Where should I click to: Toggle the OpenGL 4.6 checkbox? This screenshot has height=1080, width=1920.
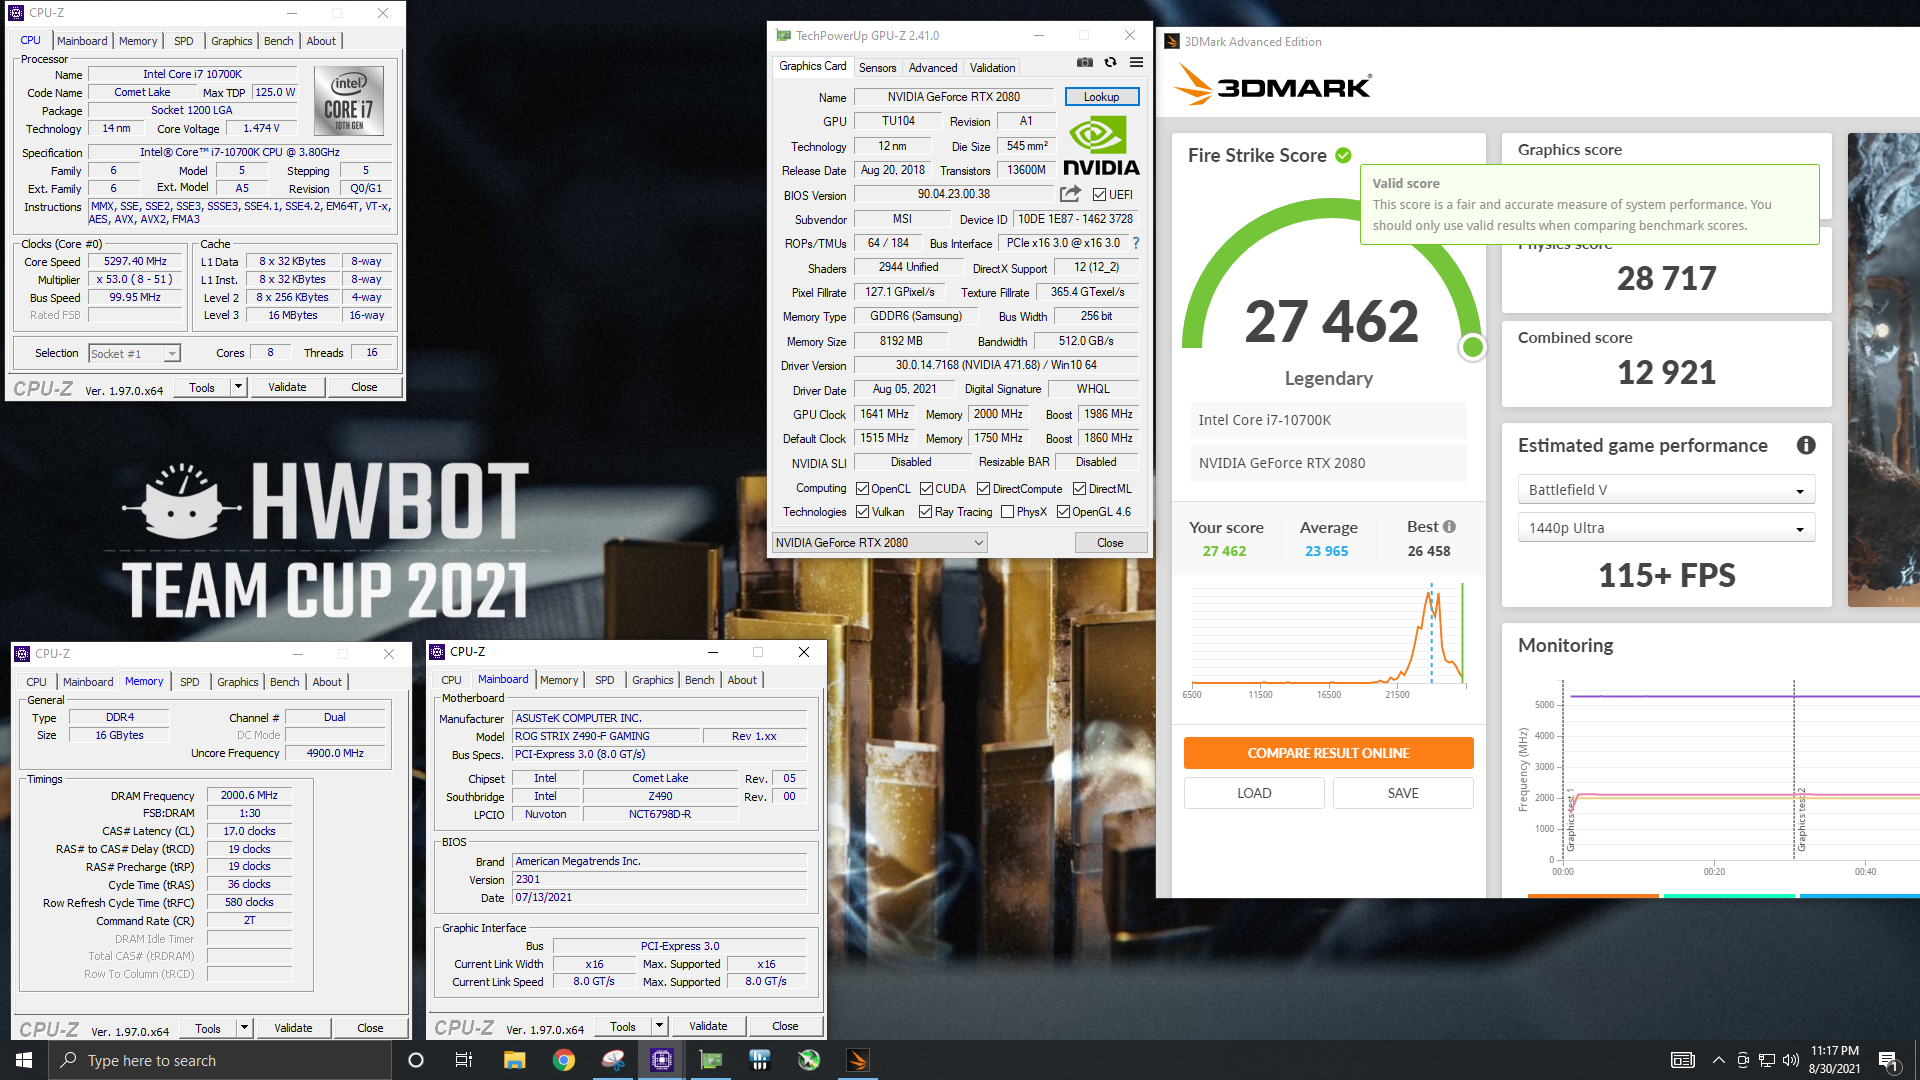(1063, 512)
